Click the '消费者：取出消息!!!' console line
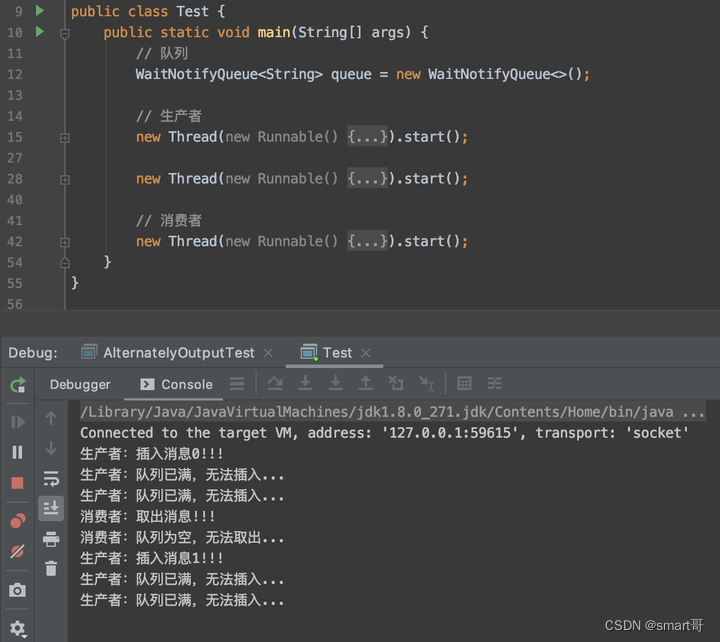The width and height of the screenshot is (720, 642). point(147,516)
